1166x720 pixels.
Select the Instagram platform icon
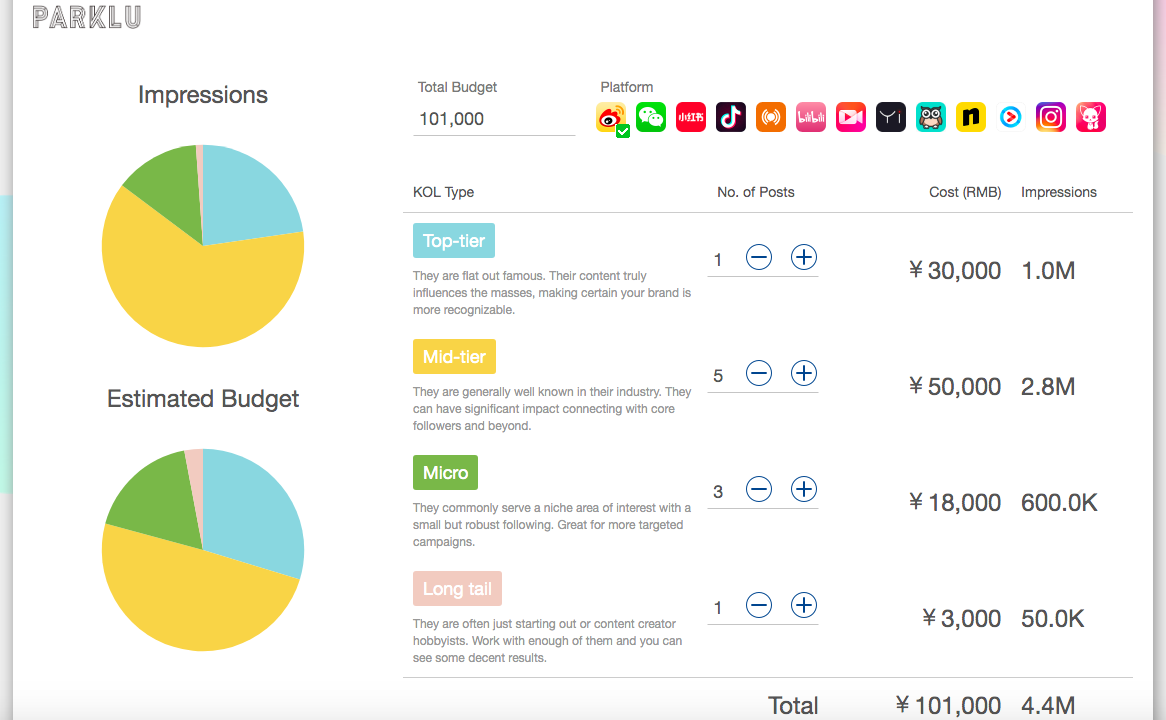tap(1051, 117)
